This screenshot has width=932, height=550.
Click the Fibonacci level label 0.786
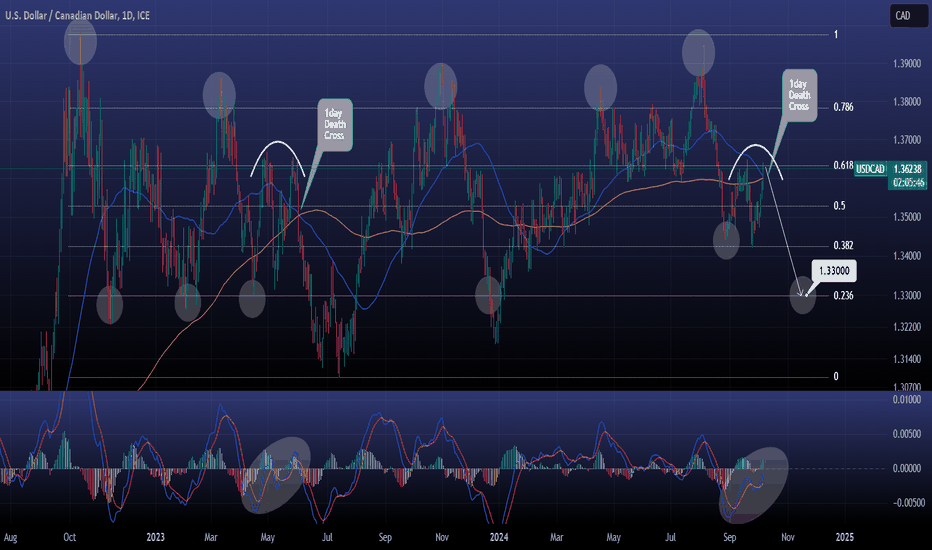coord(843,107)
